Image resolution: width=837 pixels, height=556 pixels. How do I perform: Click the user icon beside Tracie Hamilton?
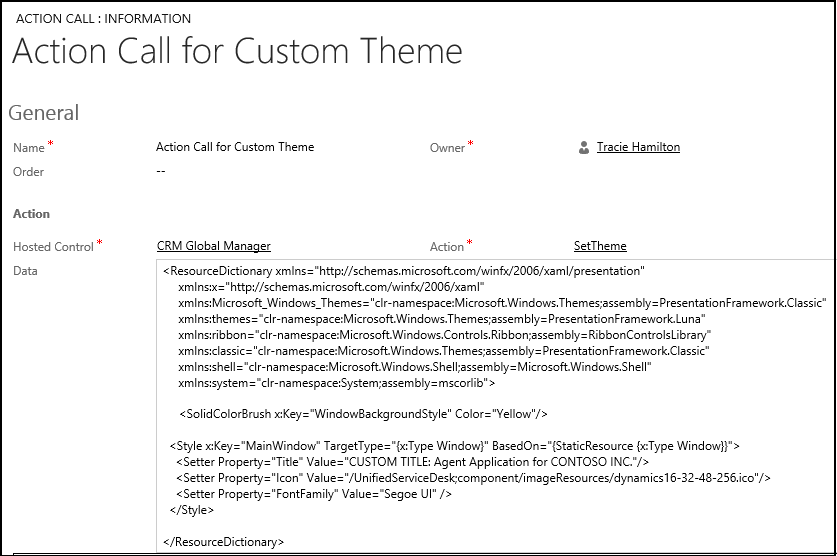coord(584,148)
